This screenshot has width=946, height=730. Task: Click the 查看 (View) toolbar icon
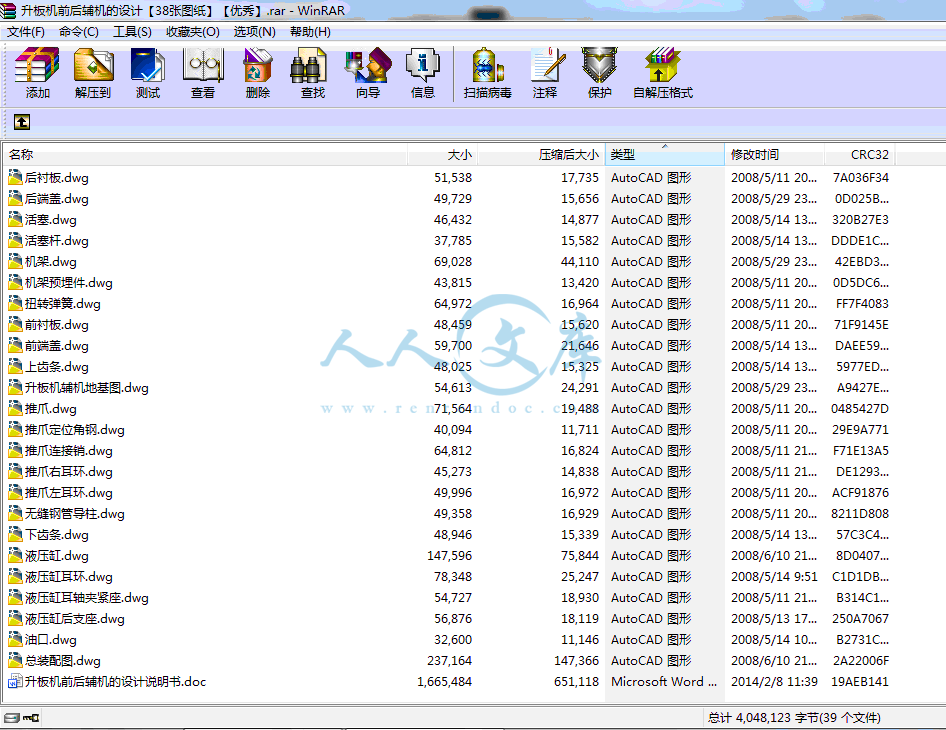[203, 65]
